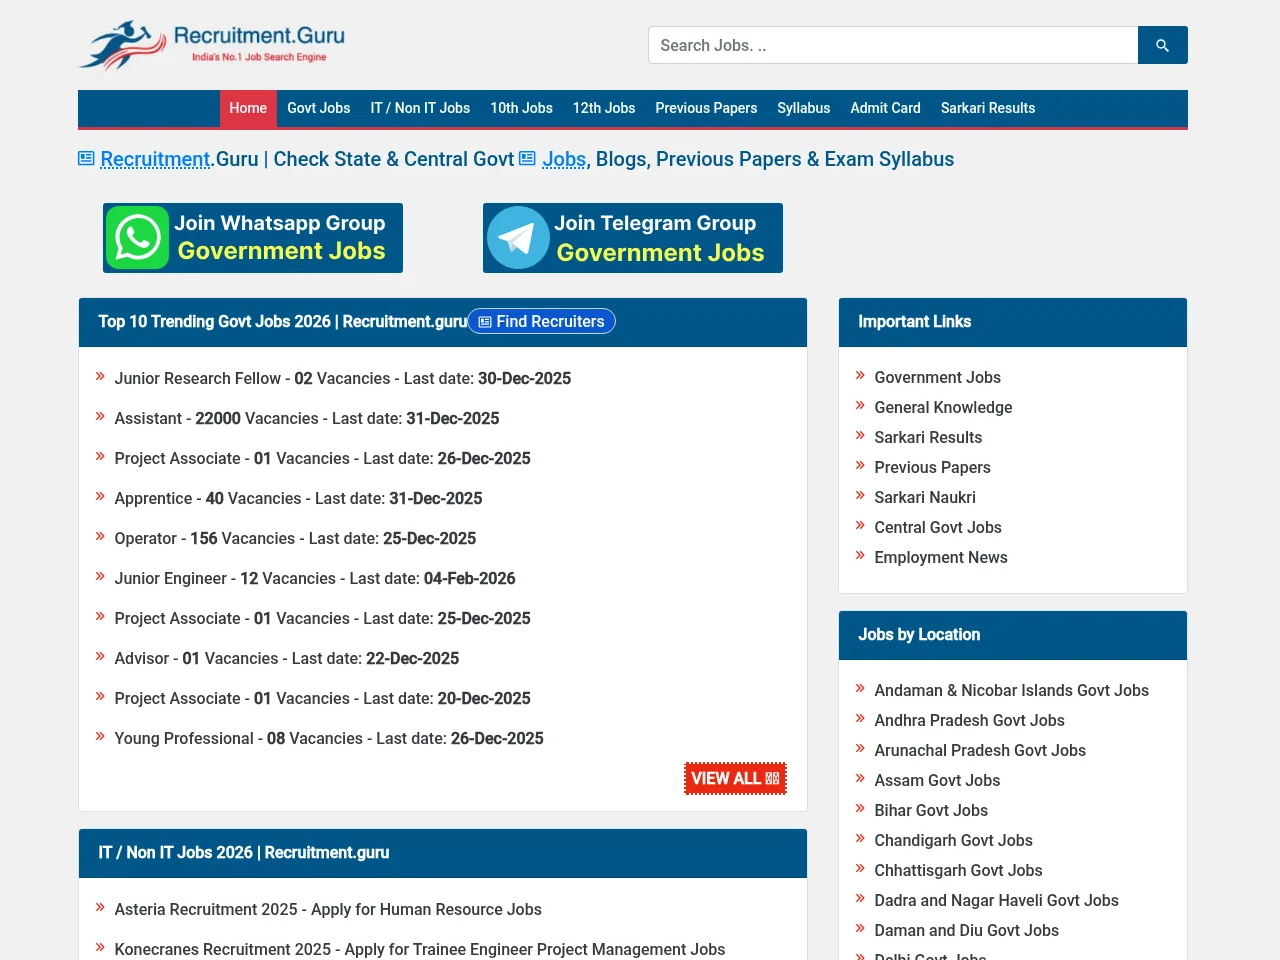Open Chandigarh Govt Jobs
Viewport: 1280px width, 960px height.
pyautogui.click(x=953, y=840)
